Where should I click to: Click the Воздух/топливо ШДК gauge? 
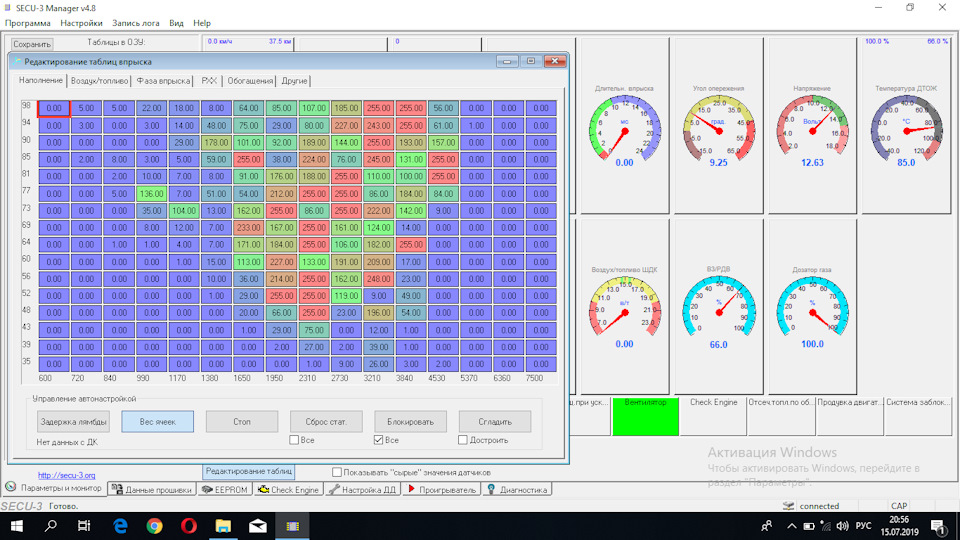624,307
